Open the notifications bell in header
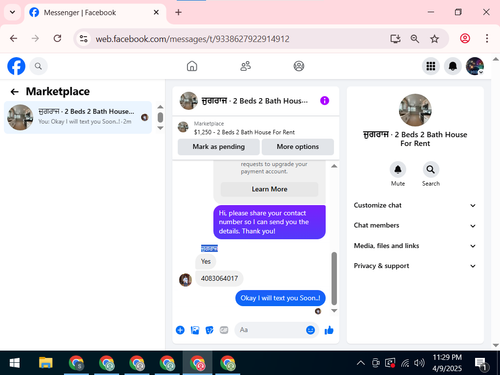 coord(453,66)
